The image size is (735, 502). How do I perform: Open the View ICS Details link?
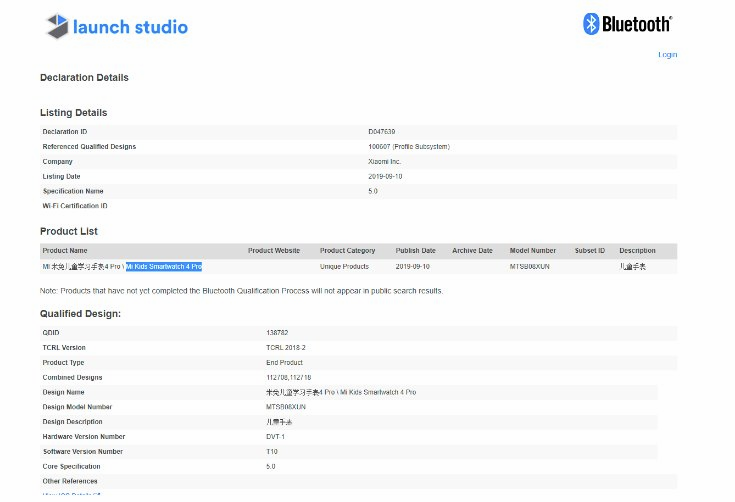(72, 495)
